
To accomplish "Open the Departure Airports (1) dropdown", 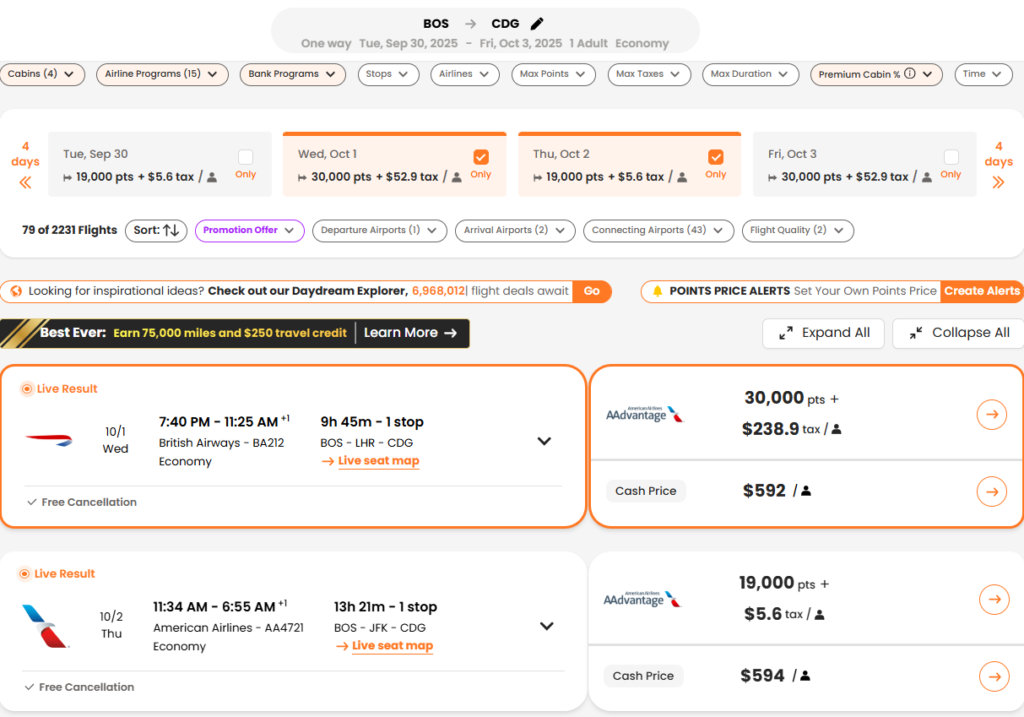I will [x=379, y=231].
